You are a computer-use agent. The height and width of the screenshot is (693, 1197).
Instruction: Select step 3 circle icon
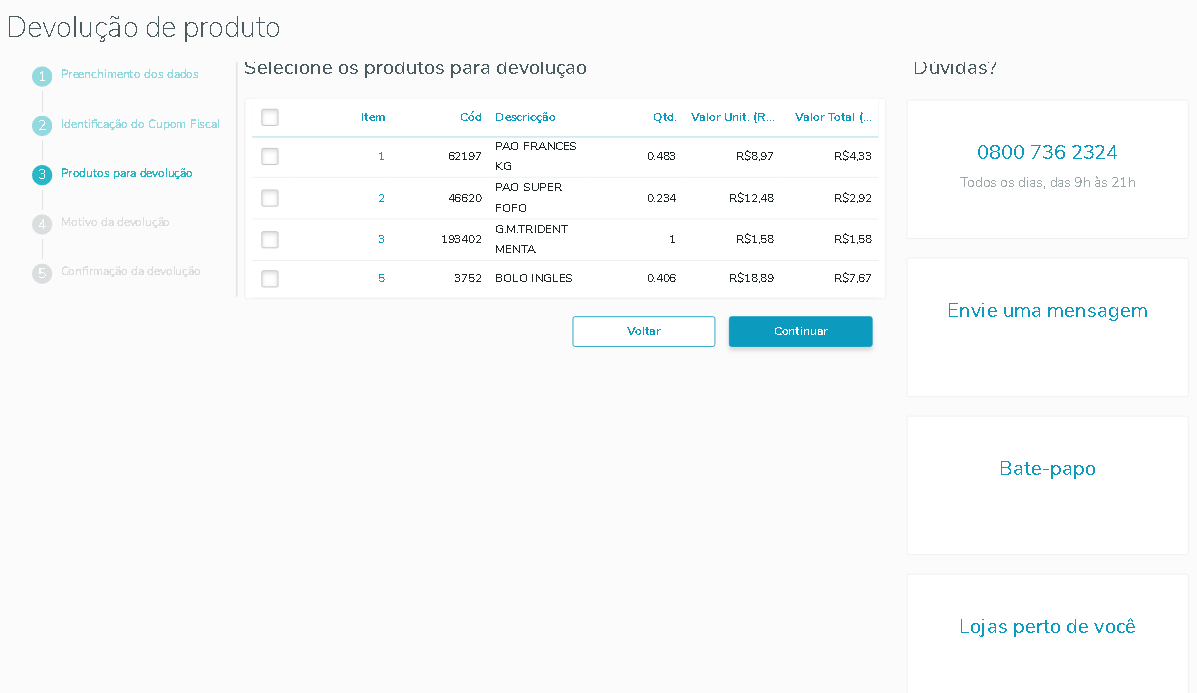[42, 175]
